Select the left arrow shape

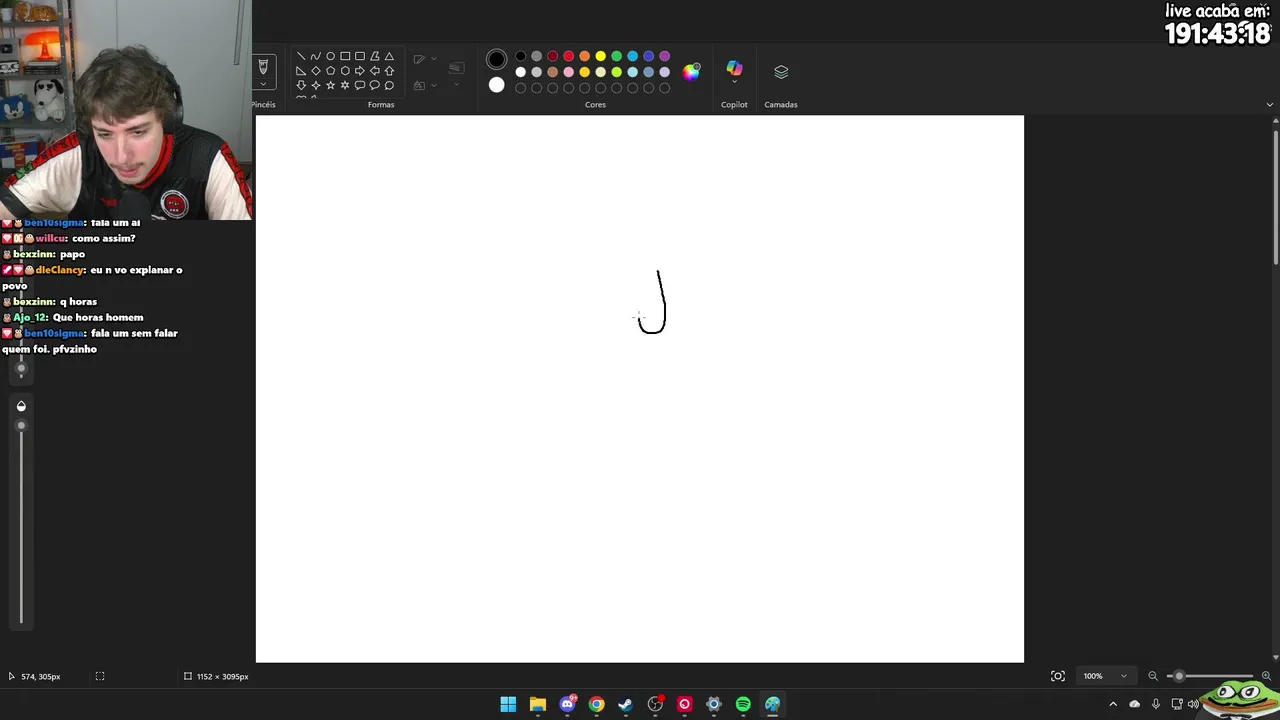[375, 71]
